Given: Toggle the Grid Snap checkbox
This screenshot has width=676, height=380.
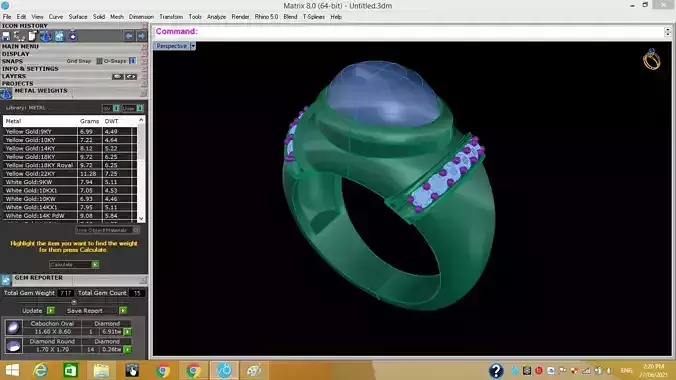Looking at the screenshot, I should tap(99, 61).
